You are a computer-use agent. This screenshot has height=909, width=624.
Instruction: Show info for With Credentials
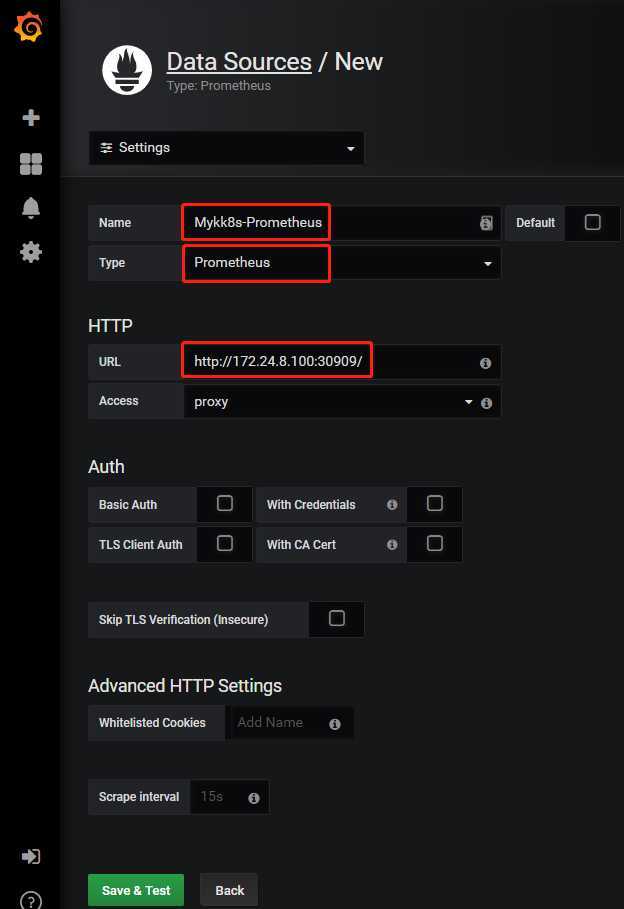pyautogui.click(x=392, y=505)
